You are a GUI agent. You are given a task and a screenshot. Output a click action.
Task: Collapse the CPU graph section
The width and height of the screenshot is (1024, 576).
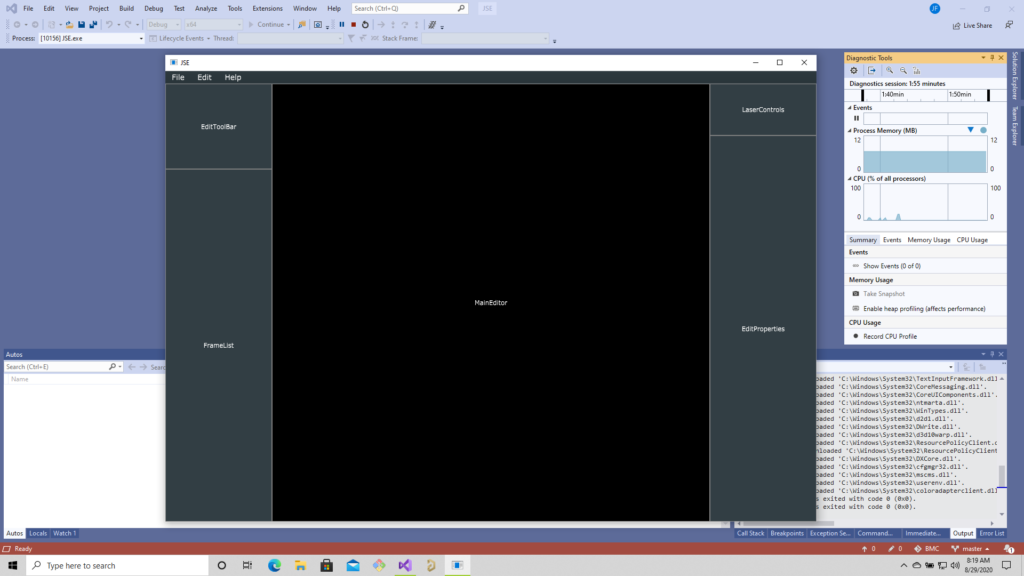tap(850, 178)
